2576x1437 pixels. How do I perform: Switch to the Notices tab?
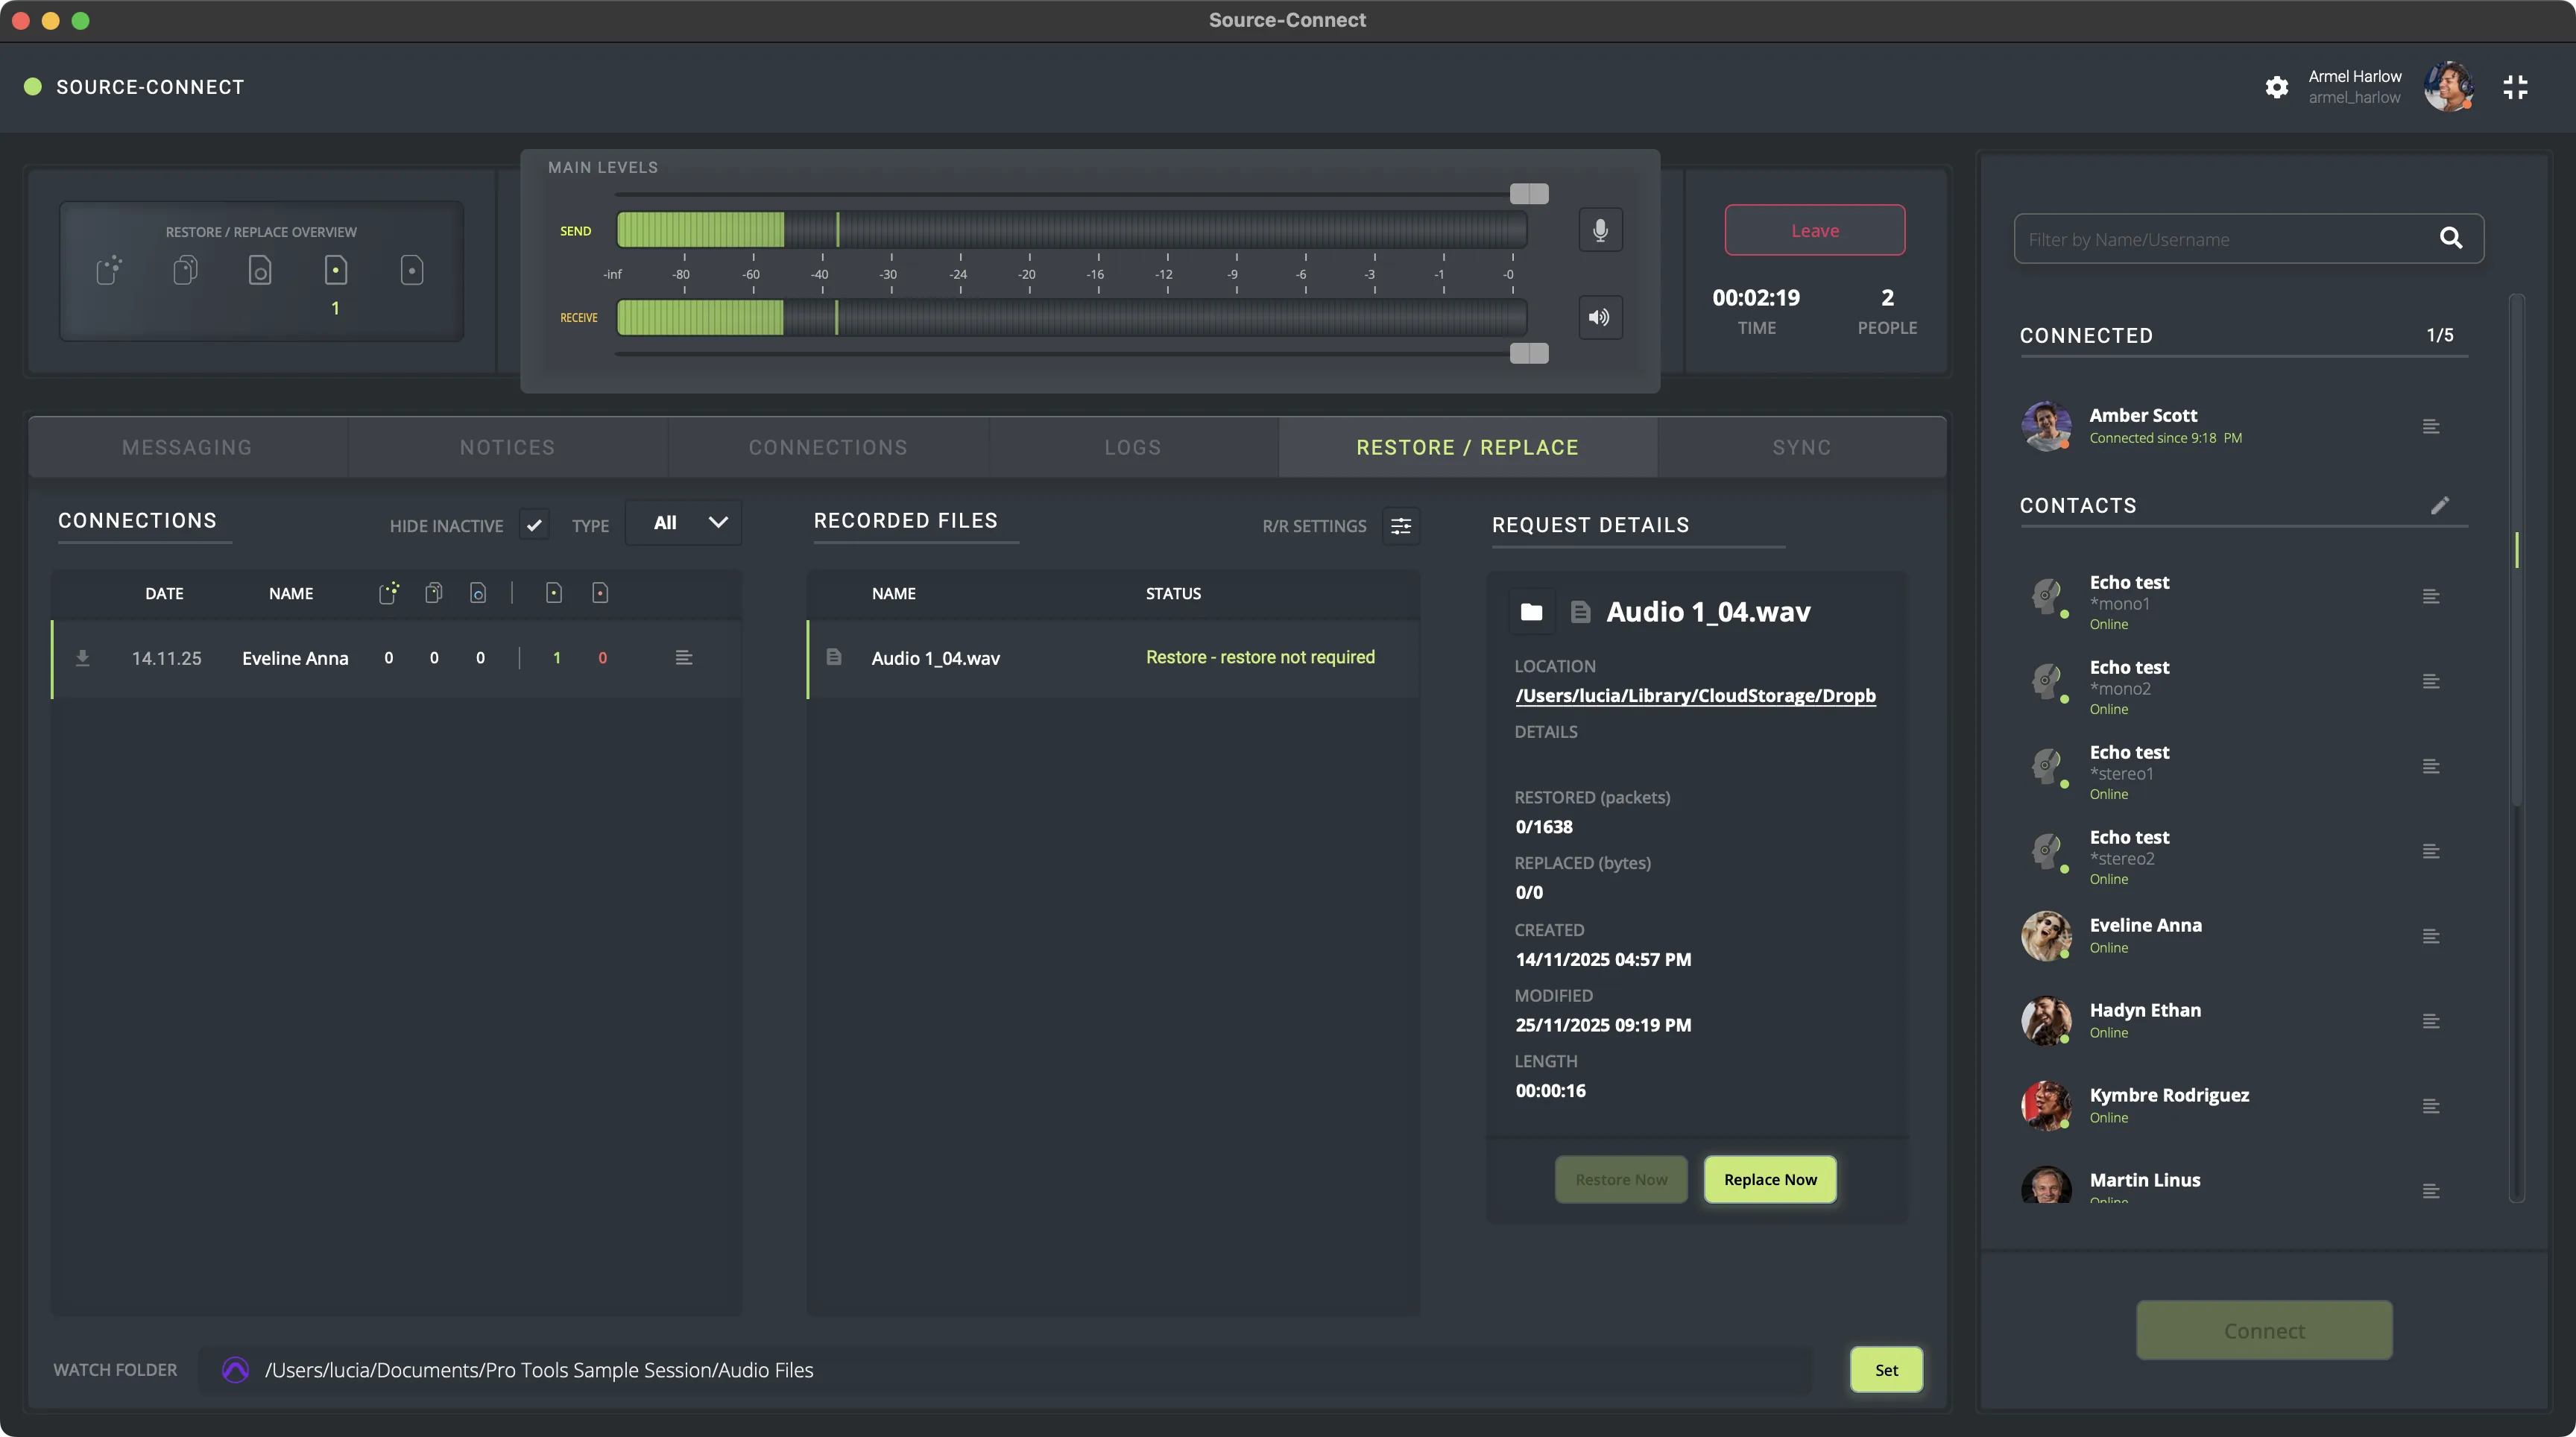[x=507, y=447]
